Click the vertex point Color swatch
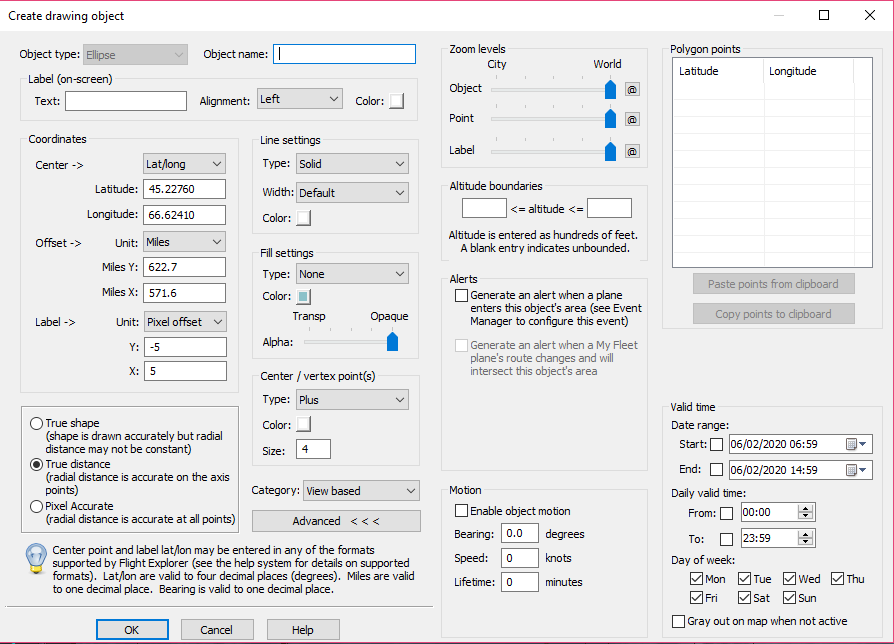 (304, 425)
